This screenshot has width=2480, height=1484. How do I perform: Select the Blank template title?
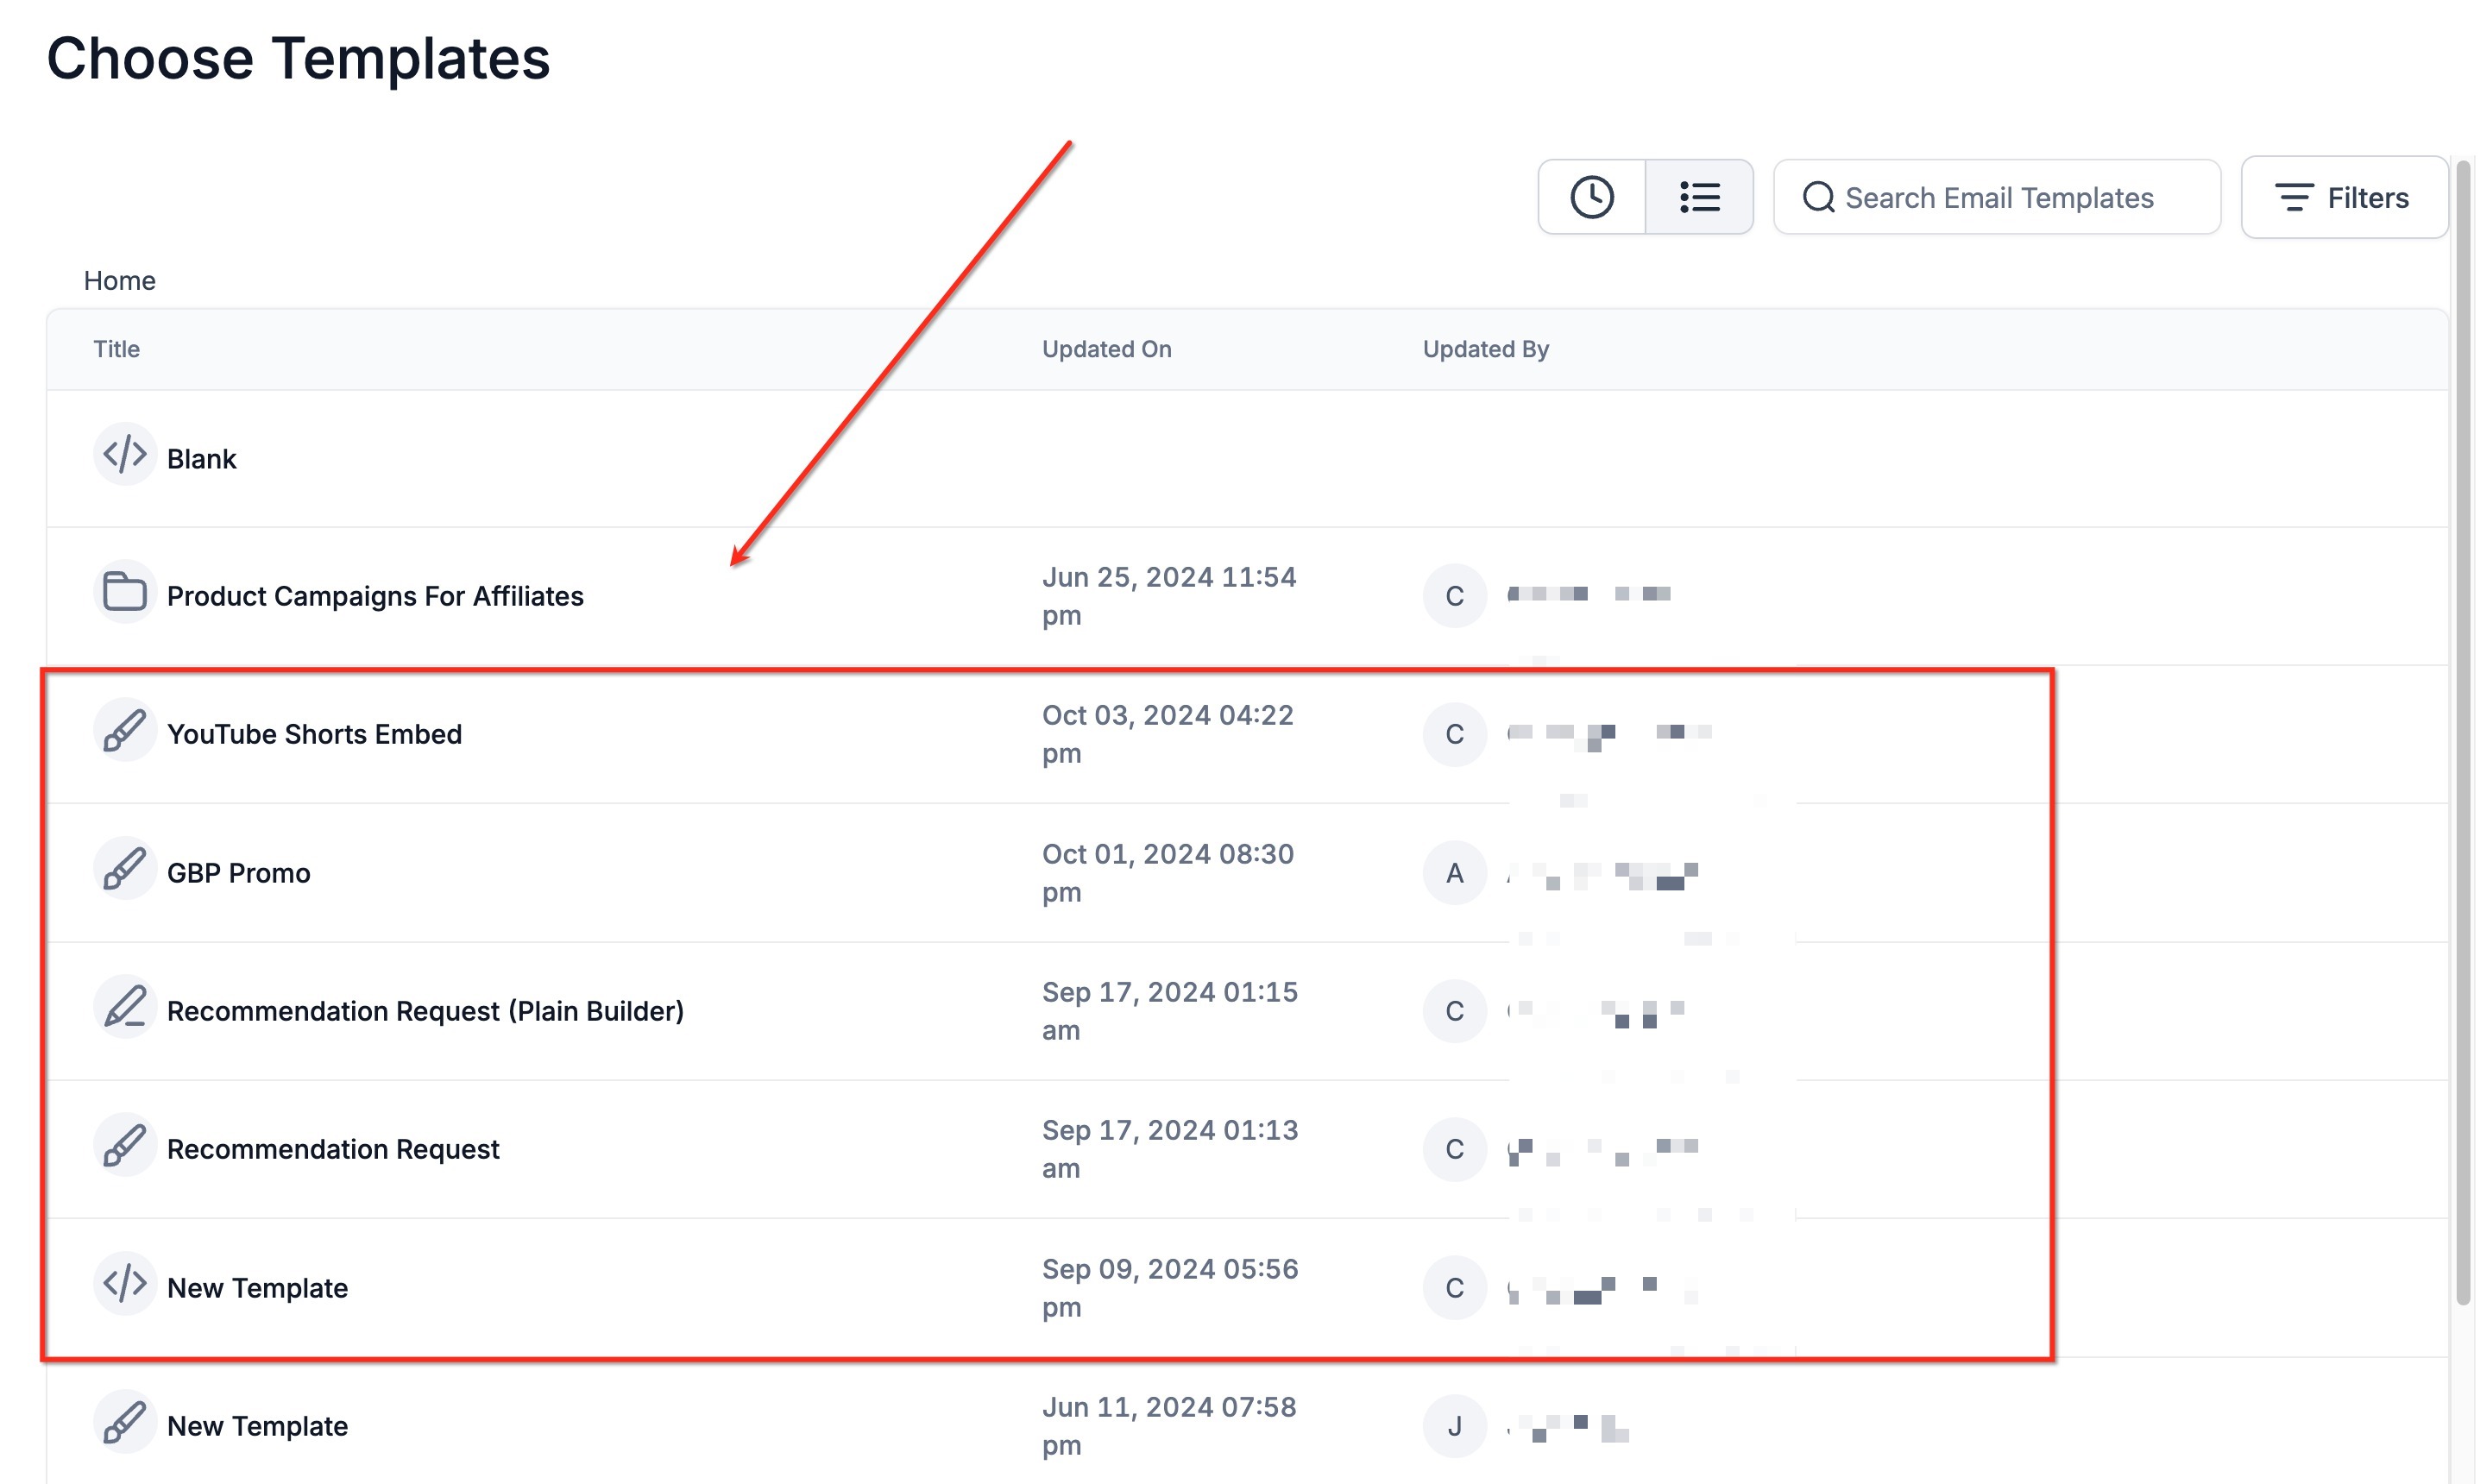coord(201,459)
